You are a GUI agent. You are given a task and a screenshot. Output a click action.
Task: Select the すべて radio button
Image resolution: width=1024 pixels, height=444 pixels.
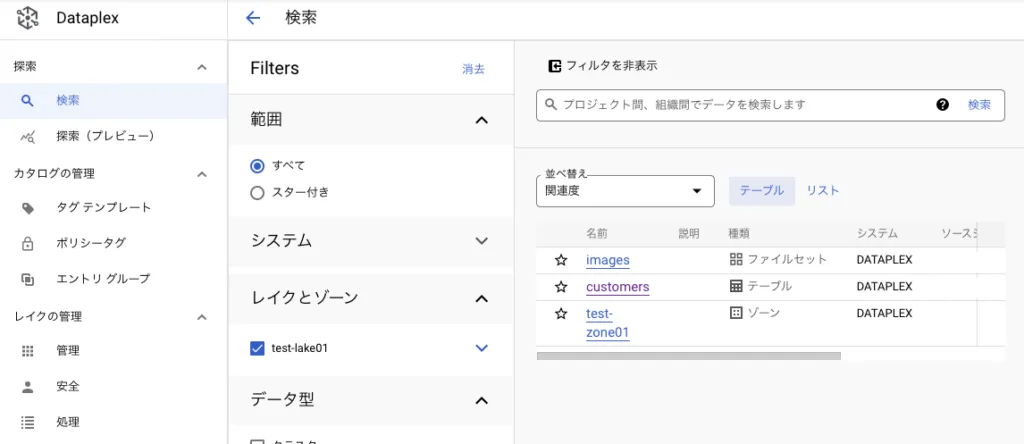(x=257, y=166)
